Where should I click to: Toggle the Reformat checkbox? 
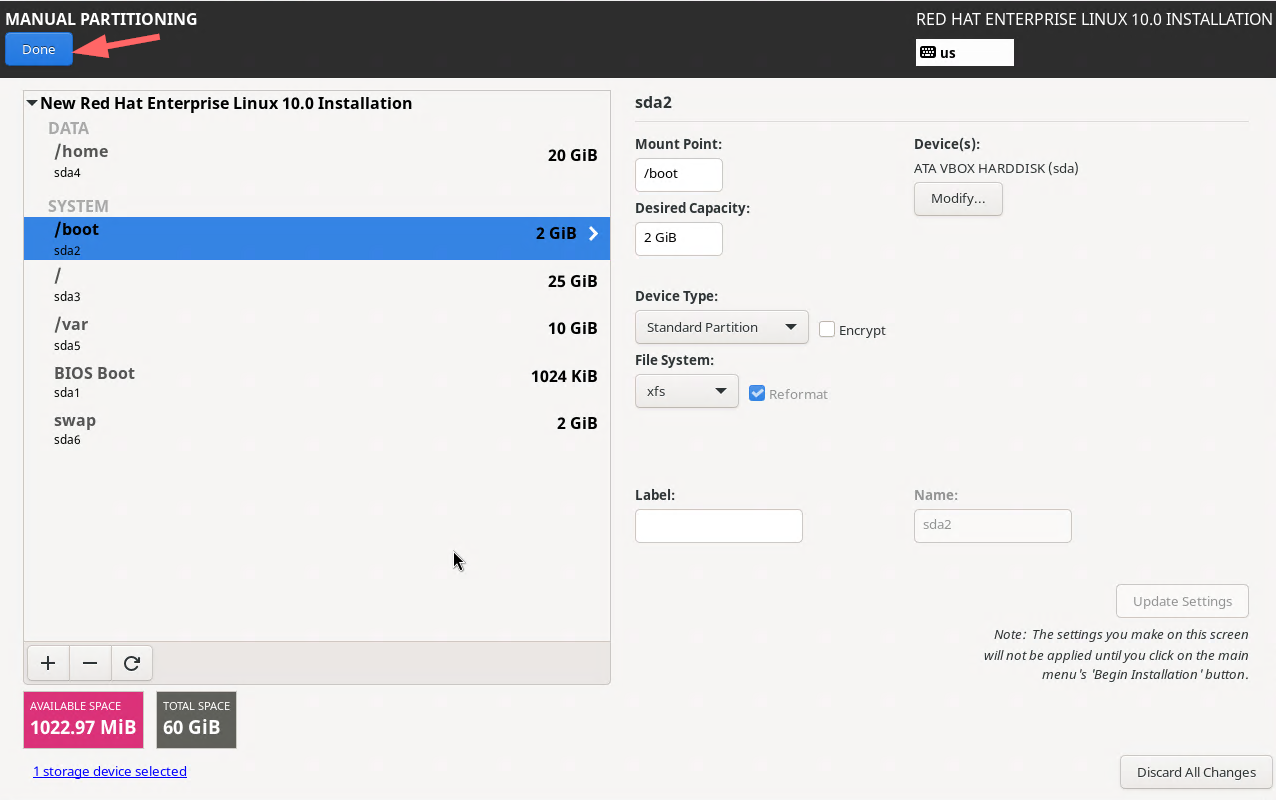(x=757, y=393)
